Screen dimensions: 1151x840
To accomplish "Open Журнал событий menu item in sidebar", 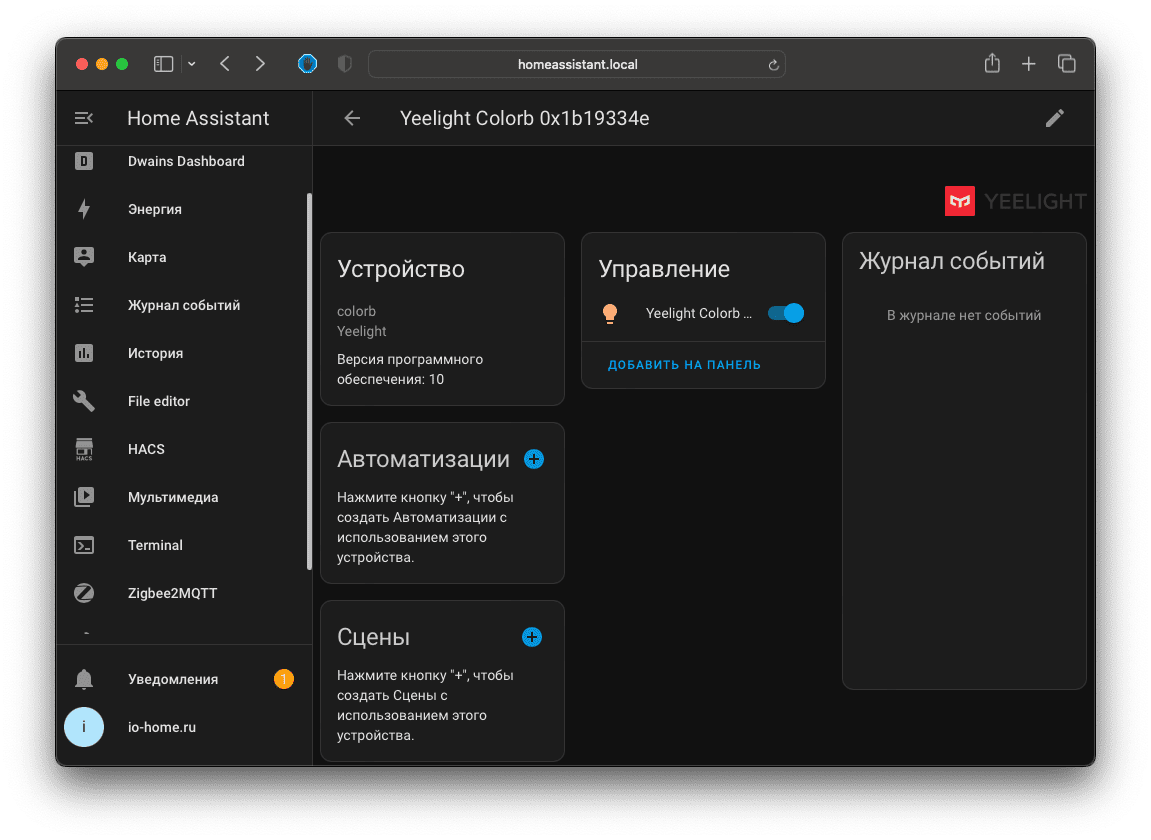I will [x=186, y=305].
